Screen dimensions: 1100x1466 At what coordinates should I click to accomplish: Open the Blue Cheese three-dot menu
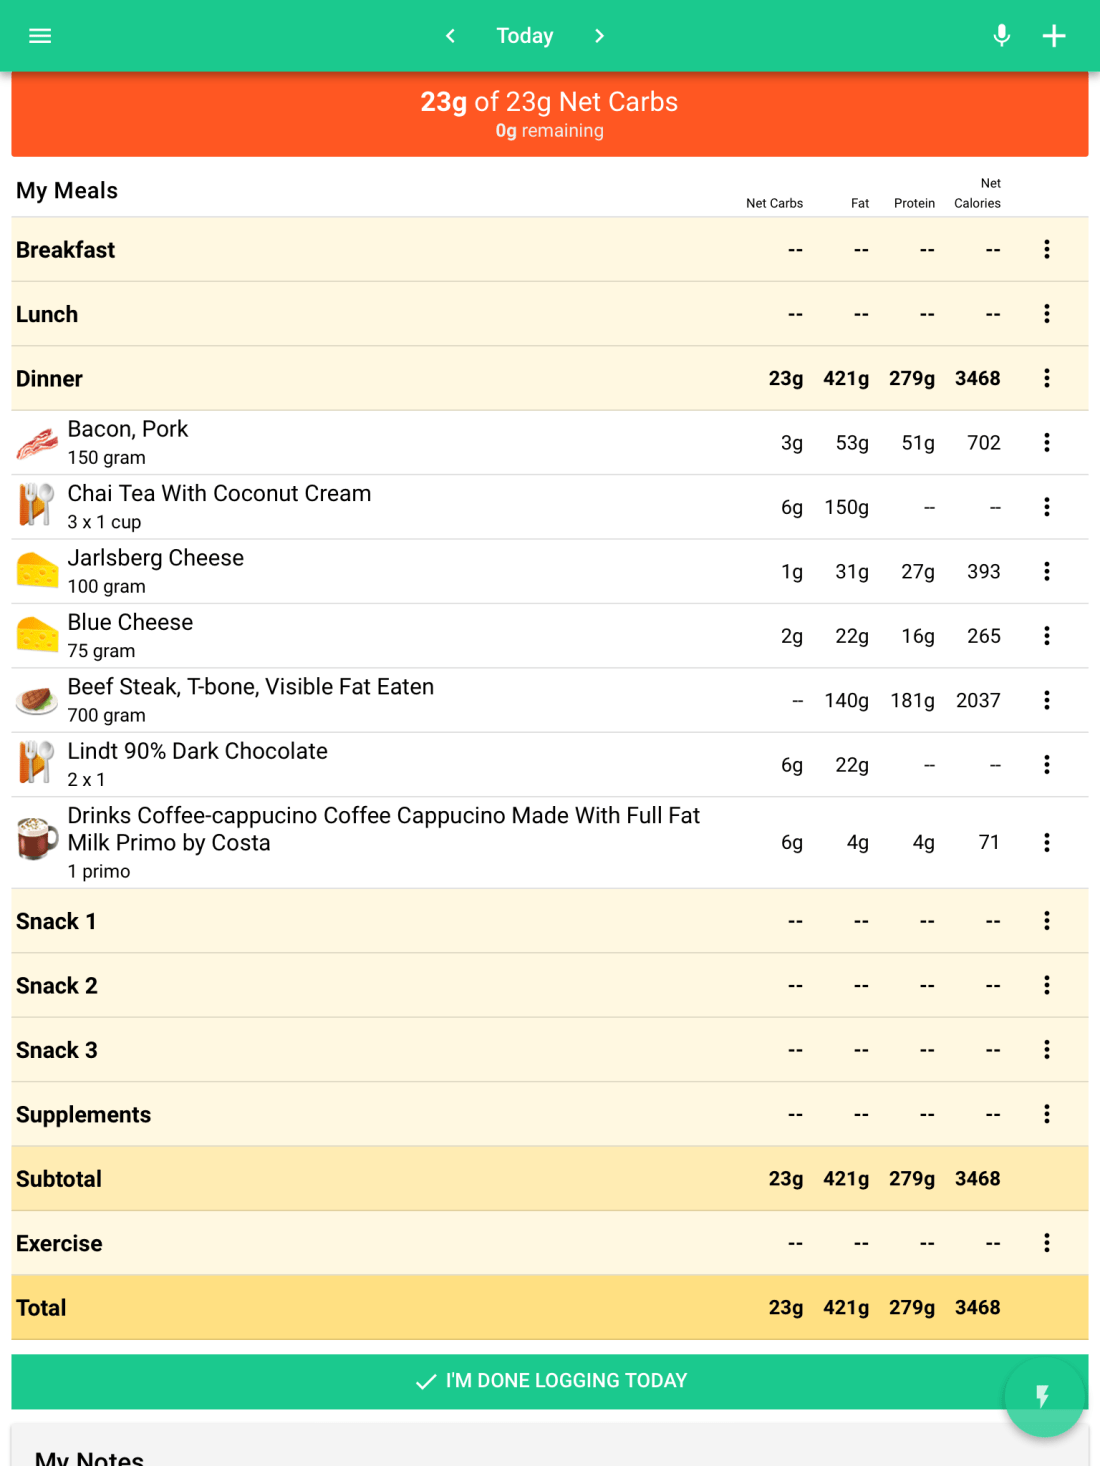point(1046,636)
